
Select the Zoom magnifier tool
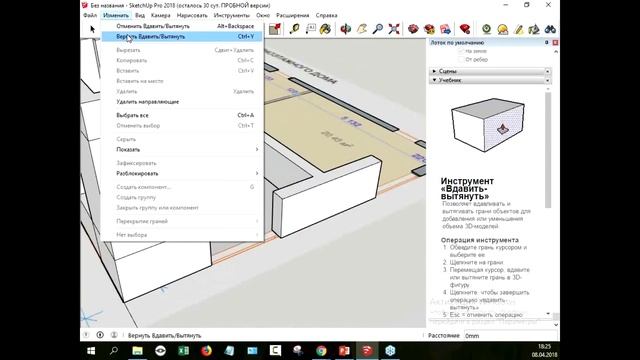(x=378, y=29)
